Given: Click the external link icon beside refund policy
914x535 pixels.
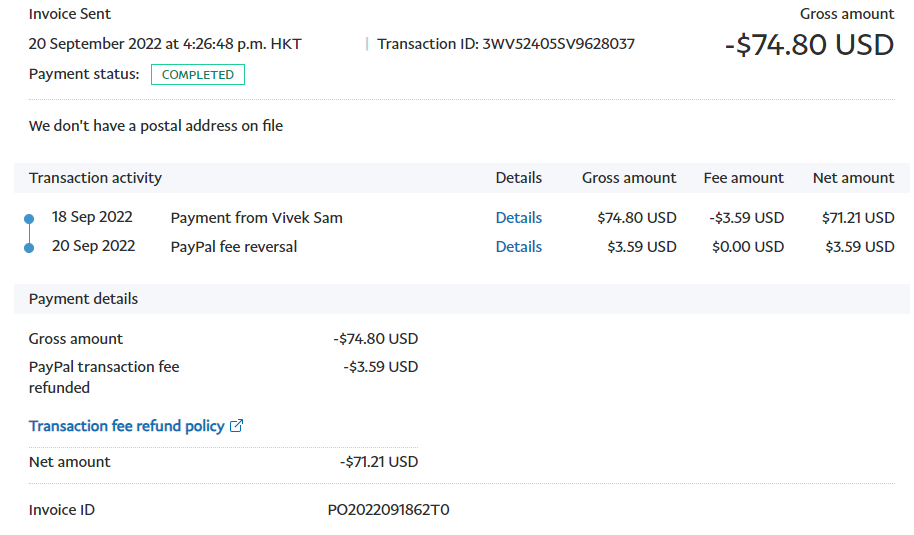Looking at the screenshot, I should [x=237, y=426].
